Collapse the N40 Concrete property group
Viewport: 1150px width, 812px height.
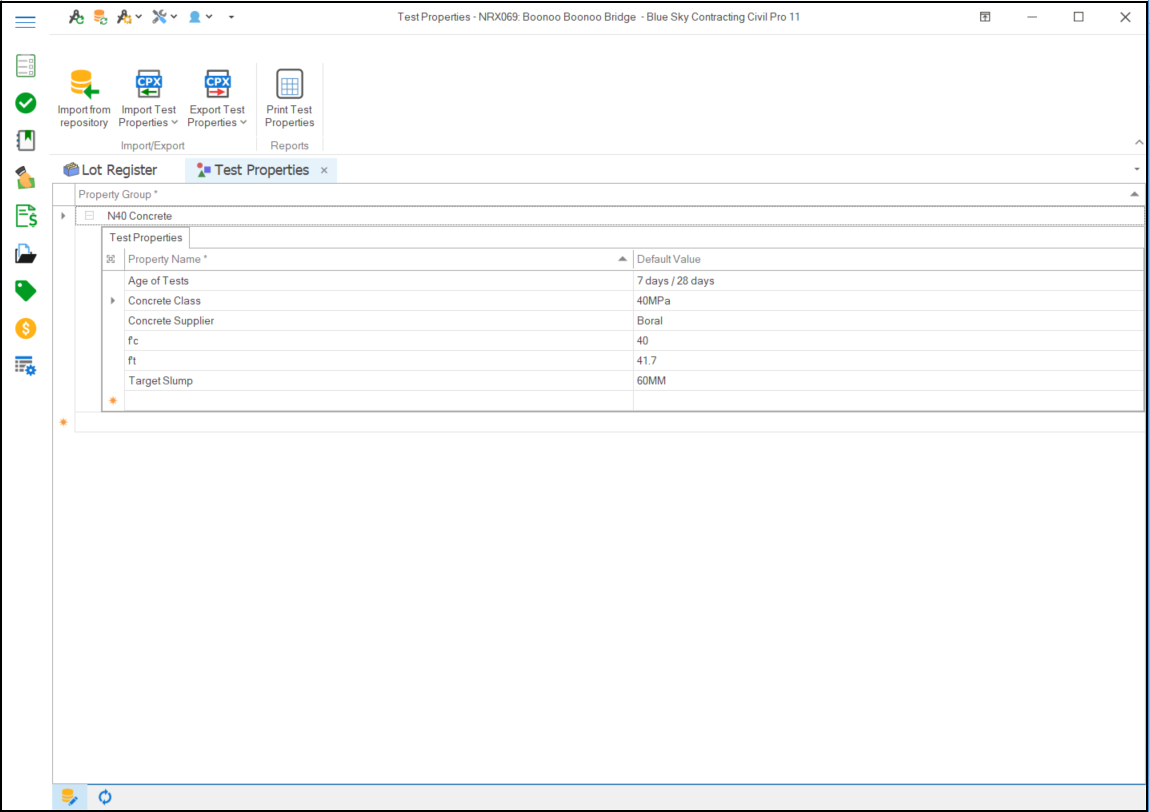click(90, 216)
